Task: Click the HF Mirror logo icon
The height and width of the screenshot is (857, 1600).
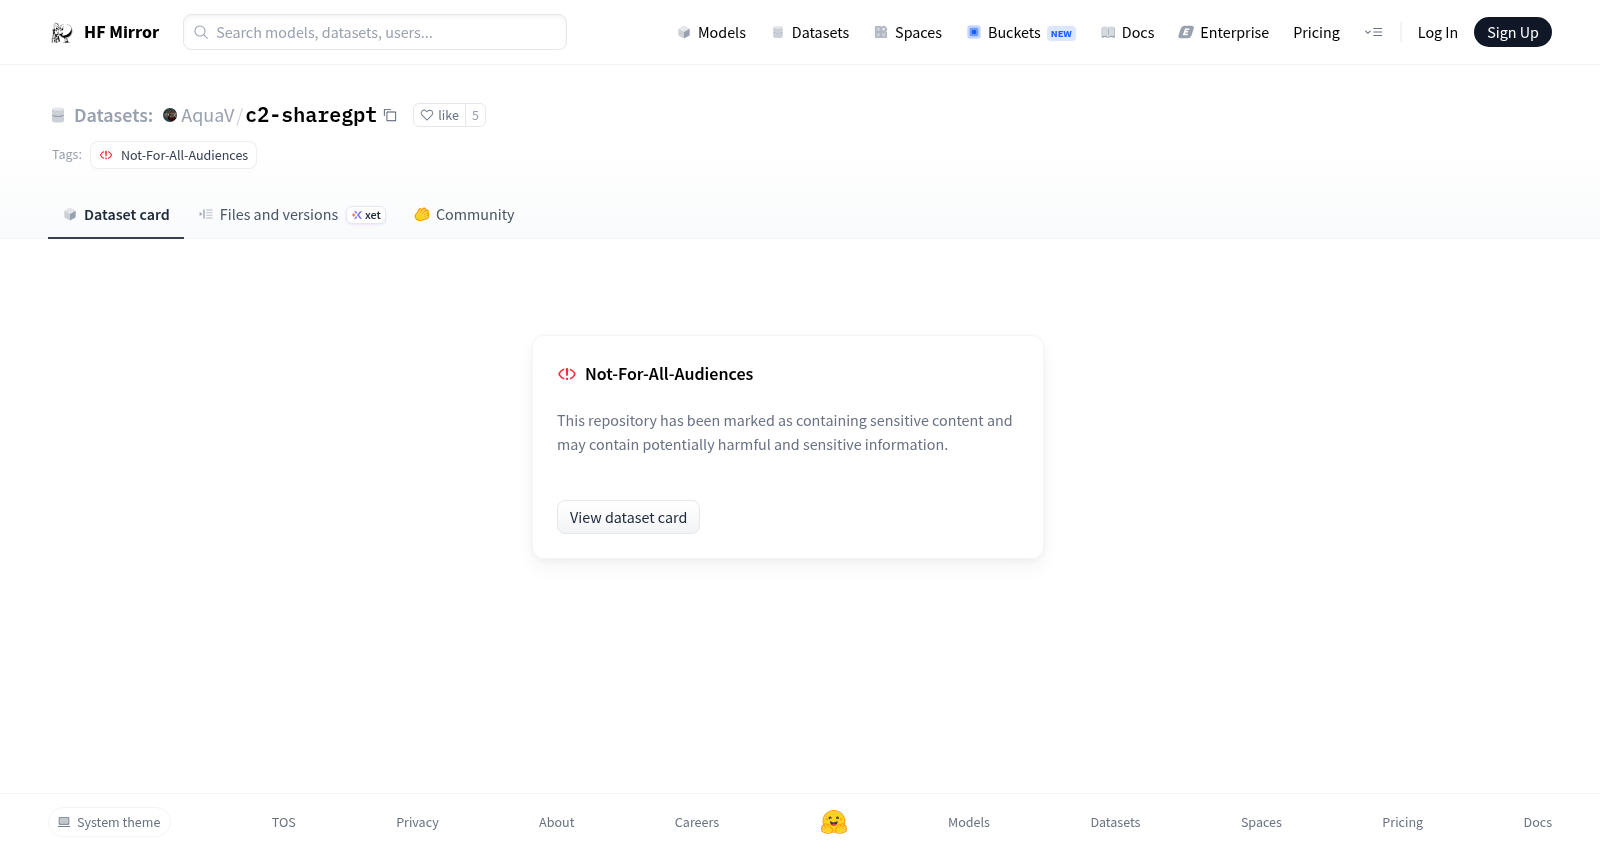Action: tap(62, 33)
